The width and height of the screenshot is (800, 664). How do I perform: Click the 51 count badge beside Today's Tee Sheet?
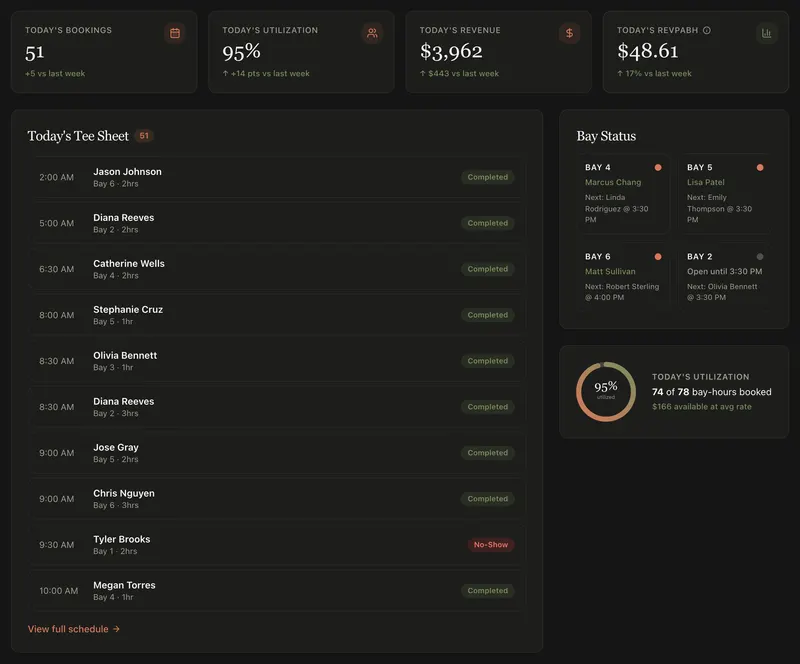tap(144, 136)
